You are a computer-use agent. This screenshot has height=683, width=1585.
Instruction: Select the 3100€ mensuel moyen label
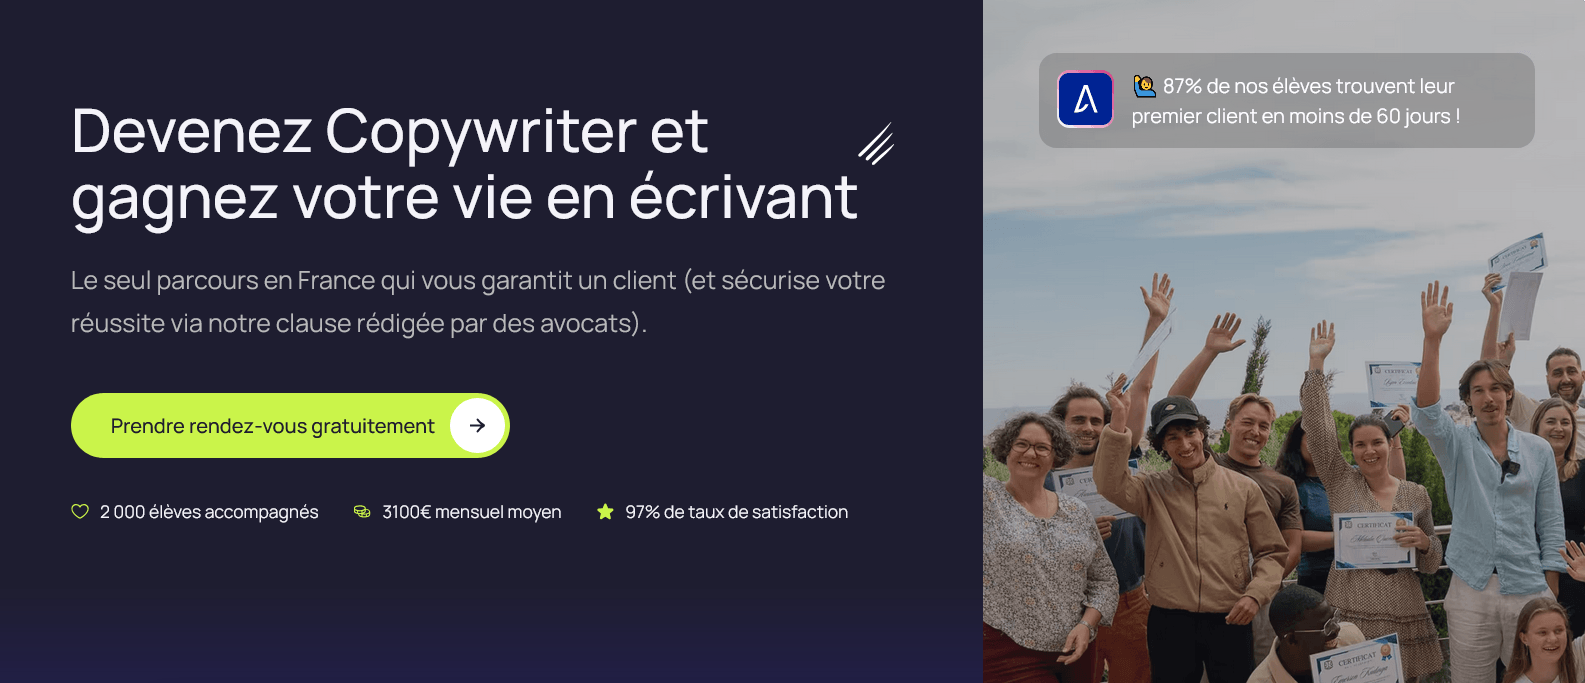pos(472,512)
